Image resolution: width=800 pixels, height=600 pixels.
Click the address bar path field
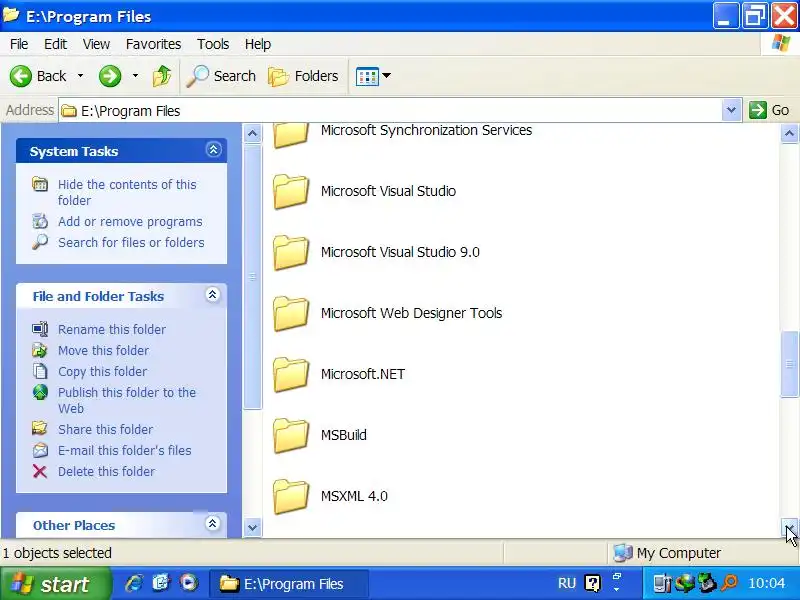pos(390,111)
